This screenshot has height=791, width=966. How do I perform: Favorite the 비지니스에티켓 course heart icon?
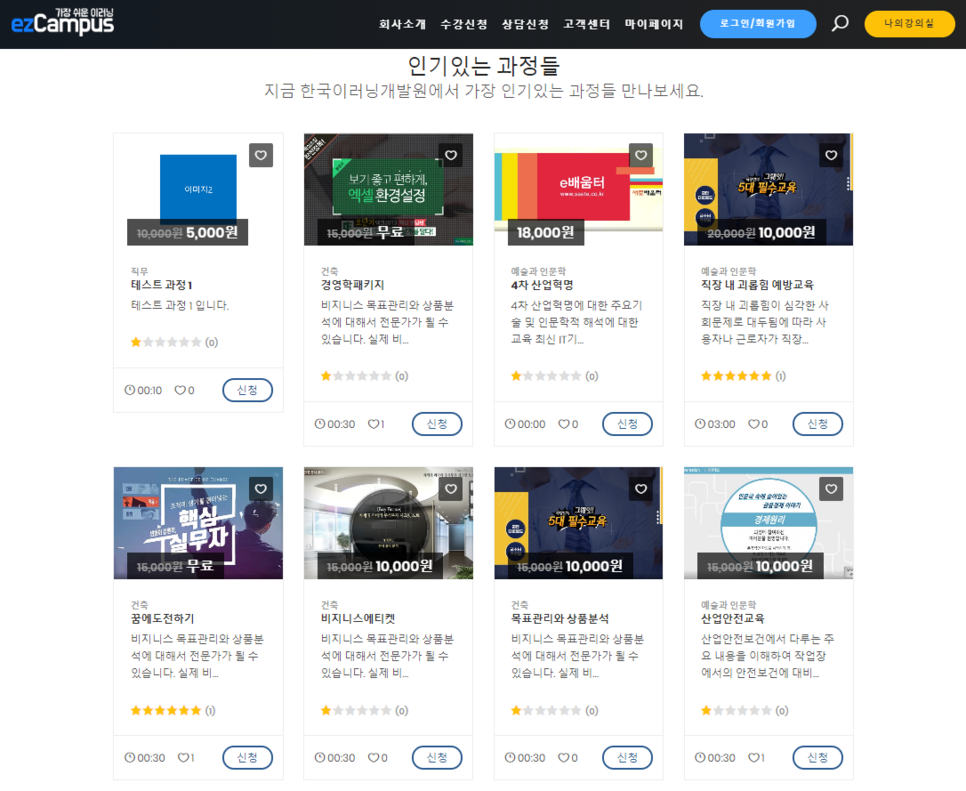451,489
